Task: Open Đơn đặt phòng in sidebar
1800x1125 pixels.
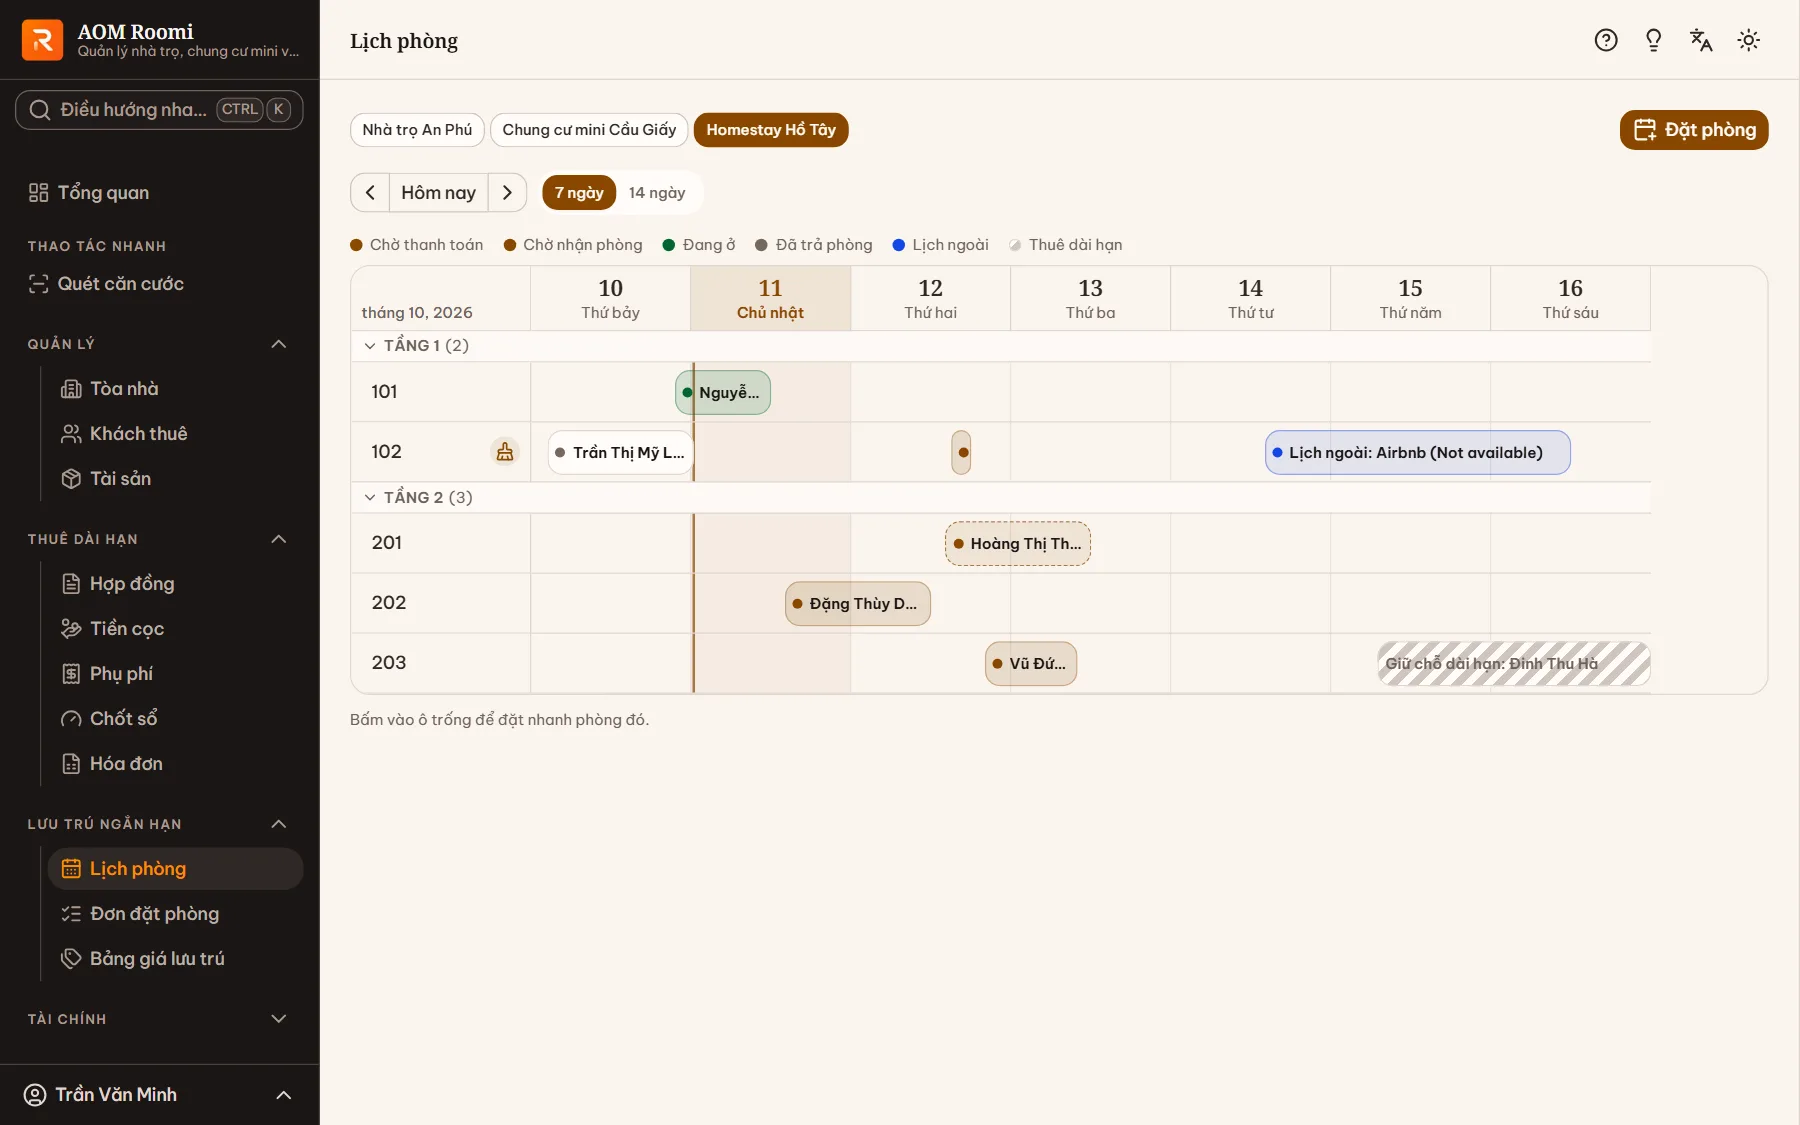Action: [x=176, y=914]
